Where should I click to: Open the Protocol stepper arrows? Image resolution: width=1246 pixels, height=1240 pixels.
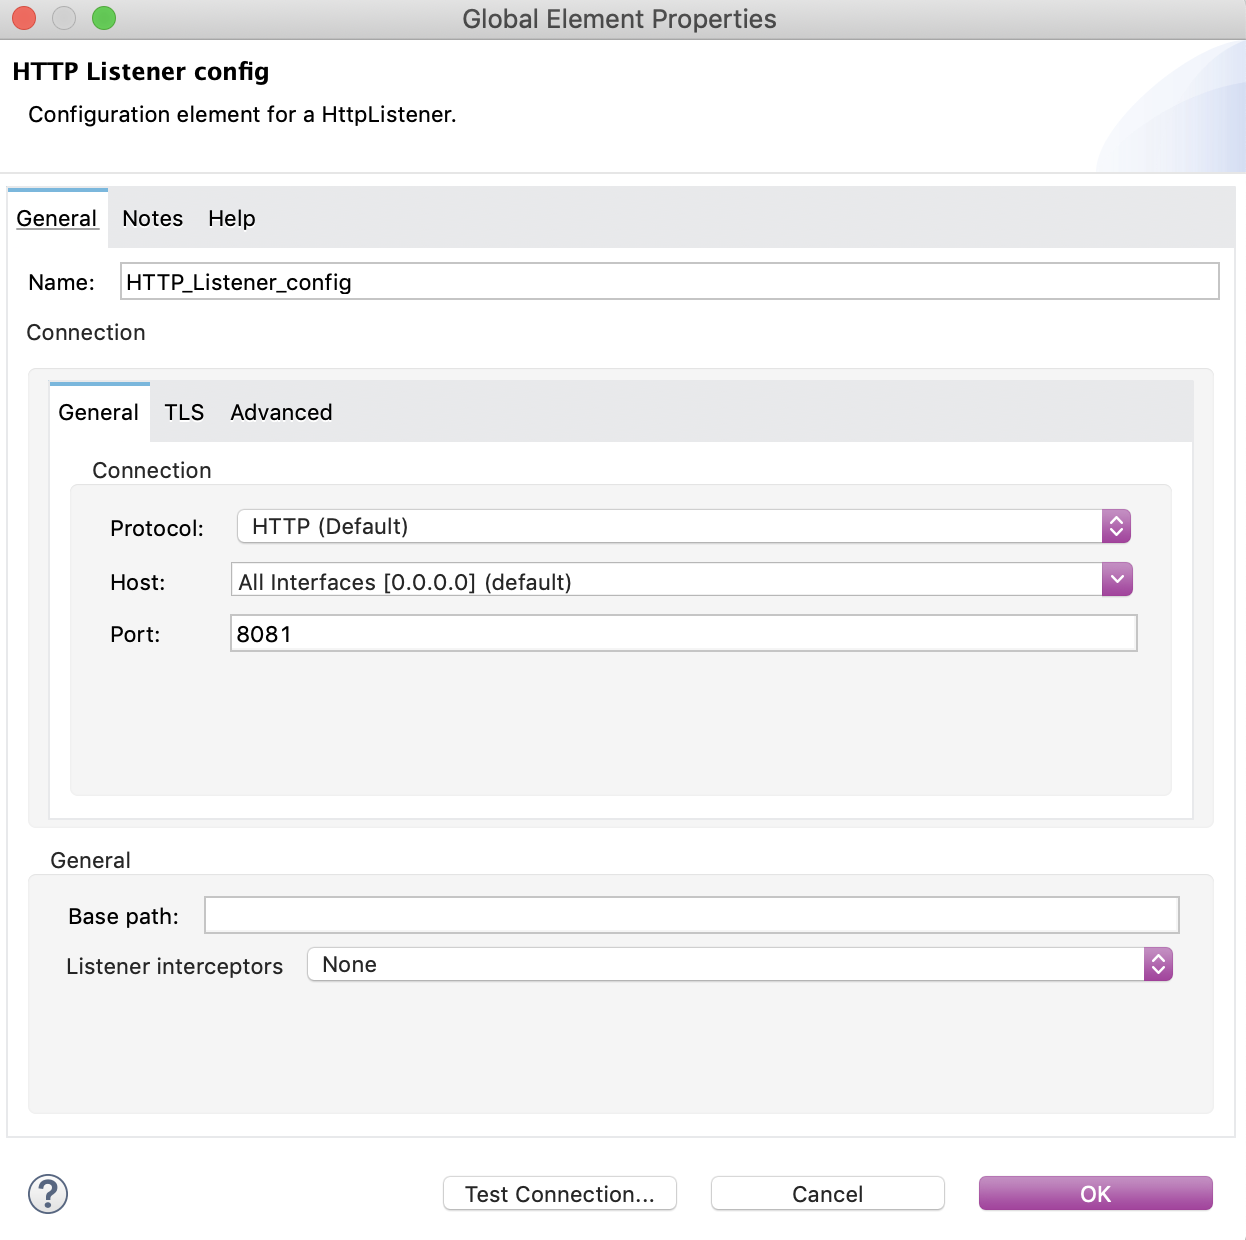[1115, 526]
